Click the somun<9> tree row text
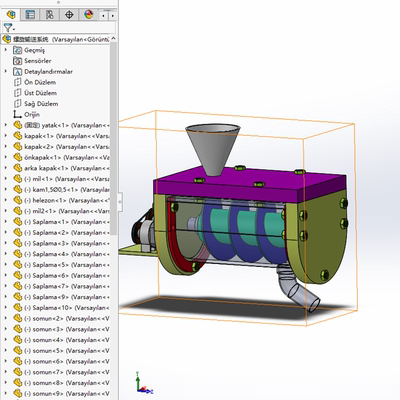Screen dimensions: 400x400 pyautogui.click(x=67, y=393)
